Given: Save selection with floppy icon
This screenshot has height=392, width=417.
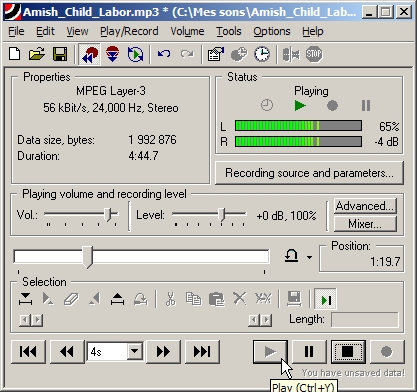Looking at the screenshot, I should point(294,299).
